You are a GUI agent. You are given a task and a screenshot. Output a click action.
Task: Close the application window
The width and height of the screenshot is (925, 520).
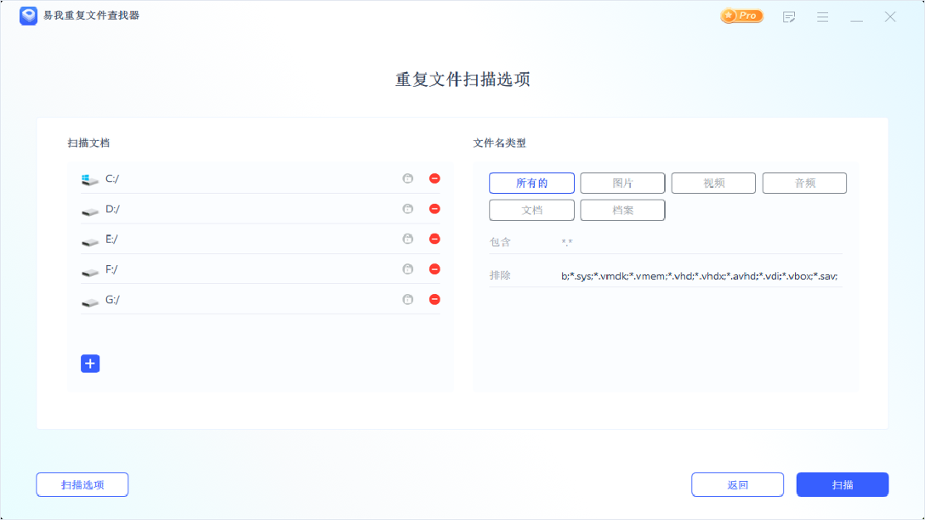coord(890,17)
